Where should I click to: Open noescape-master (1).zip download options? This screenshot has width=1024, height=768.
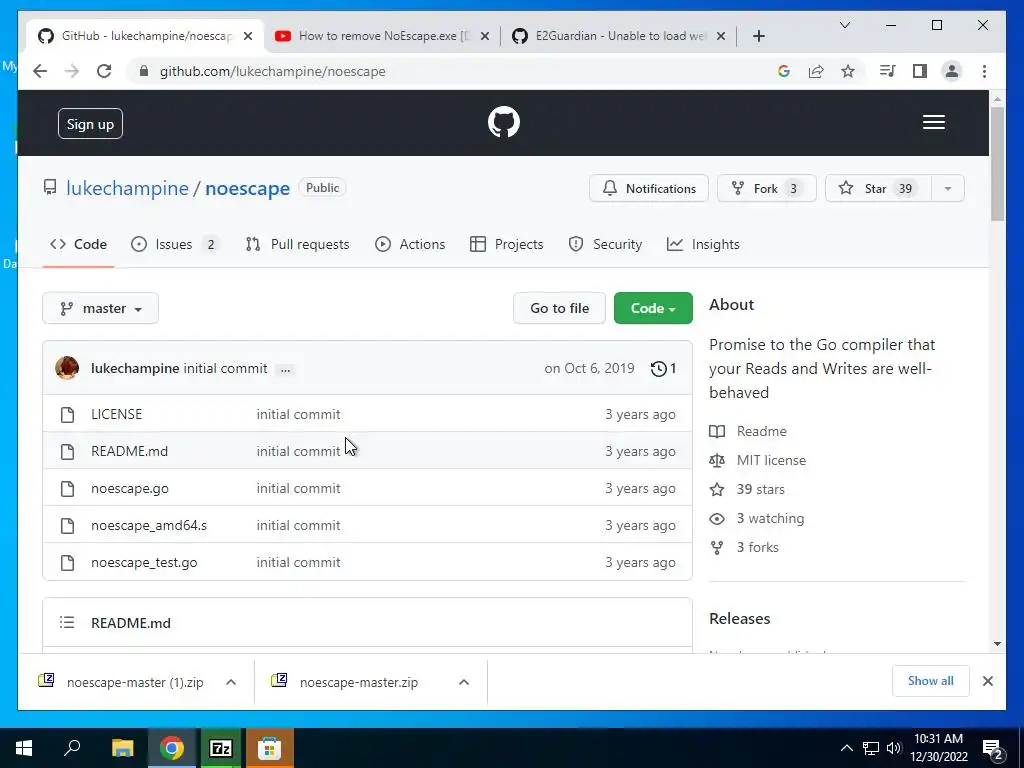click(x=231, y=682)
